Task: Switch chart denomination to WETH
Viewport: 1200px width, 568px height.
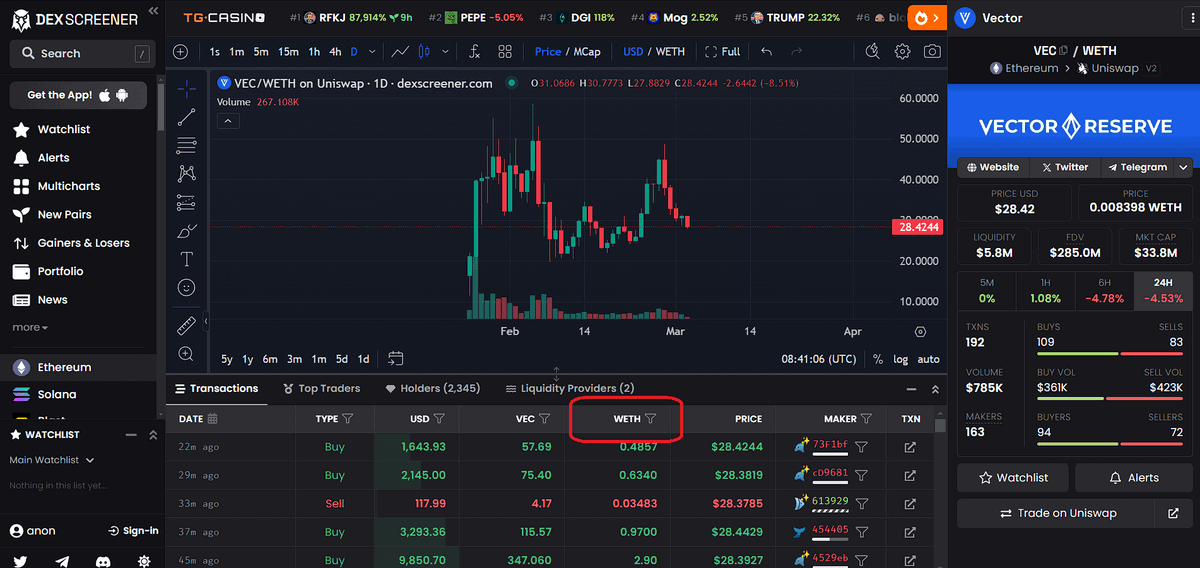Action: pos(670,51)
